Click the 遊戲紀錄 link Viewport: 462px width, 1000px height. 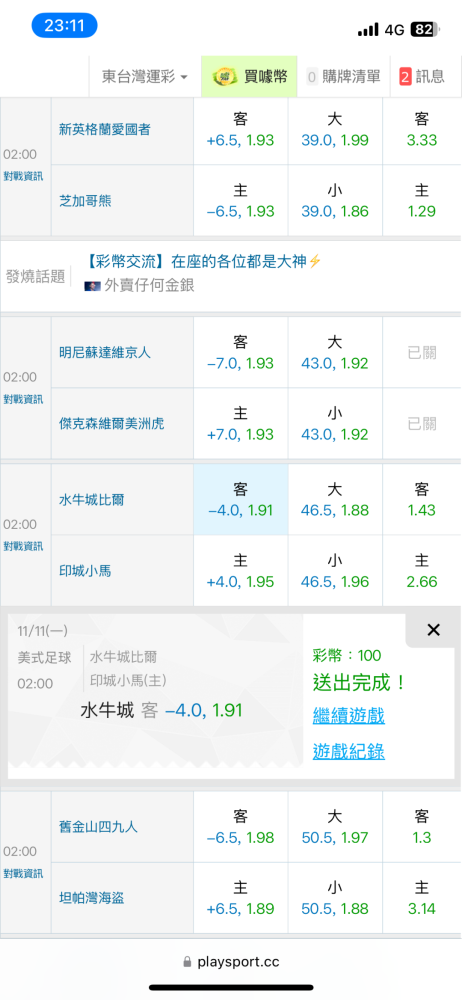pyautogui.click(x=348, y=752)
